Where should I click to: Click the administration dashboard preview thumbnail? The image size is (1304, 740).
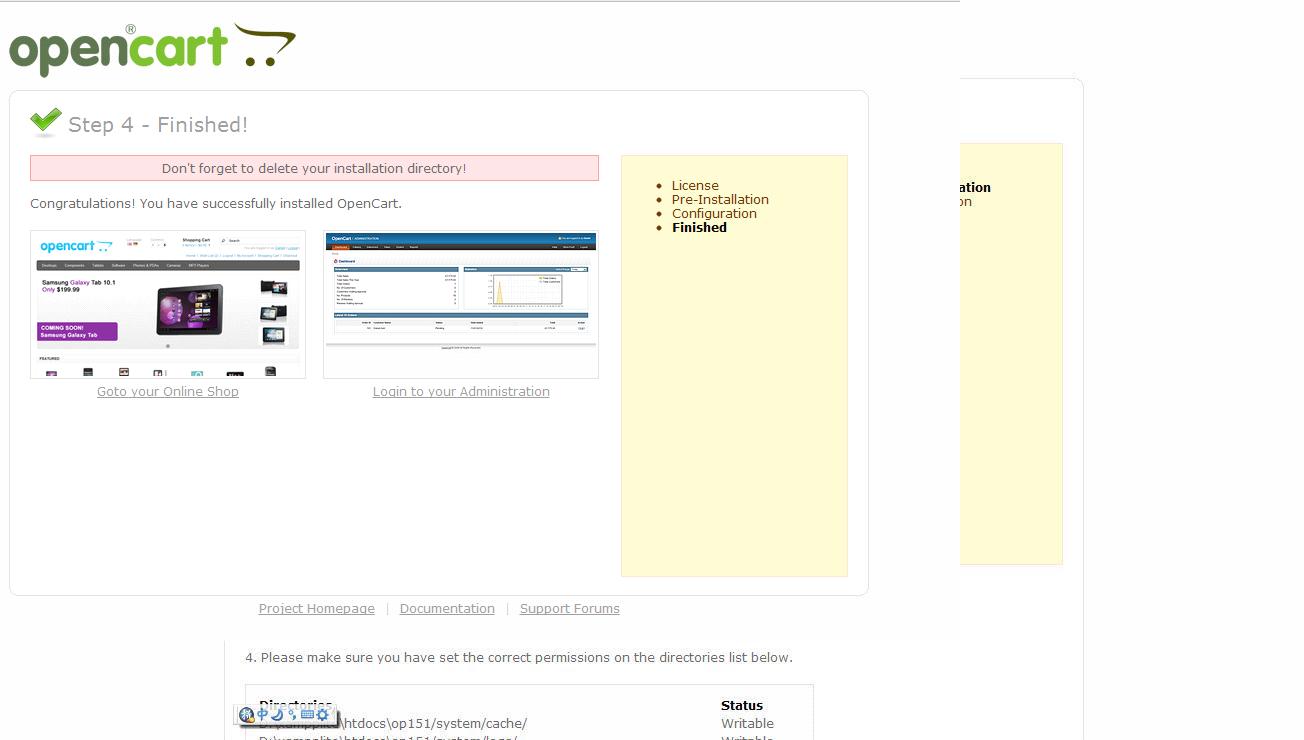tap(460, 304)
